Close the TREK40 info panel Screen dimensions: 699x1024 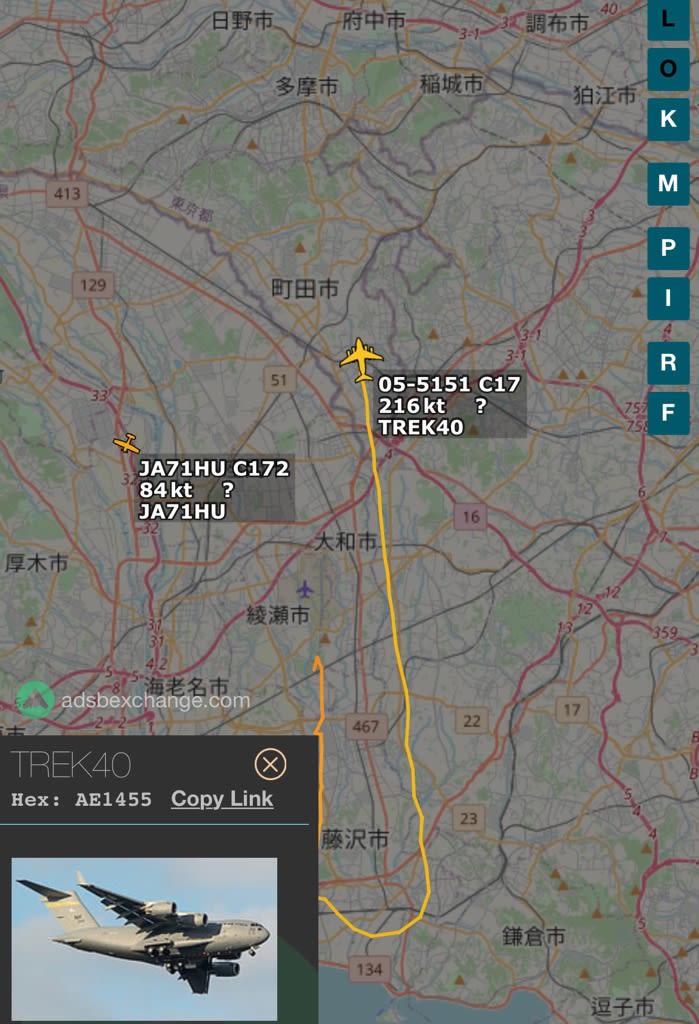pyautogui.click(x=270, y=764)
